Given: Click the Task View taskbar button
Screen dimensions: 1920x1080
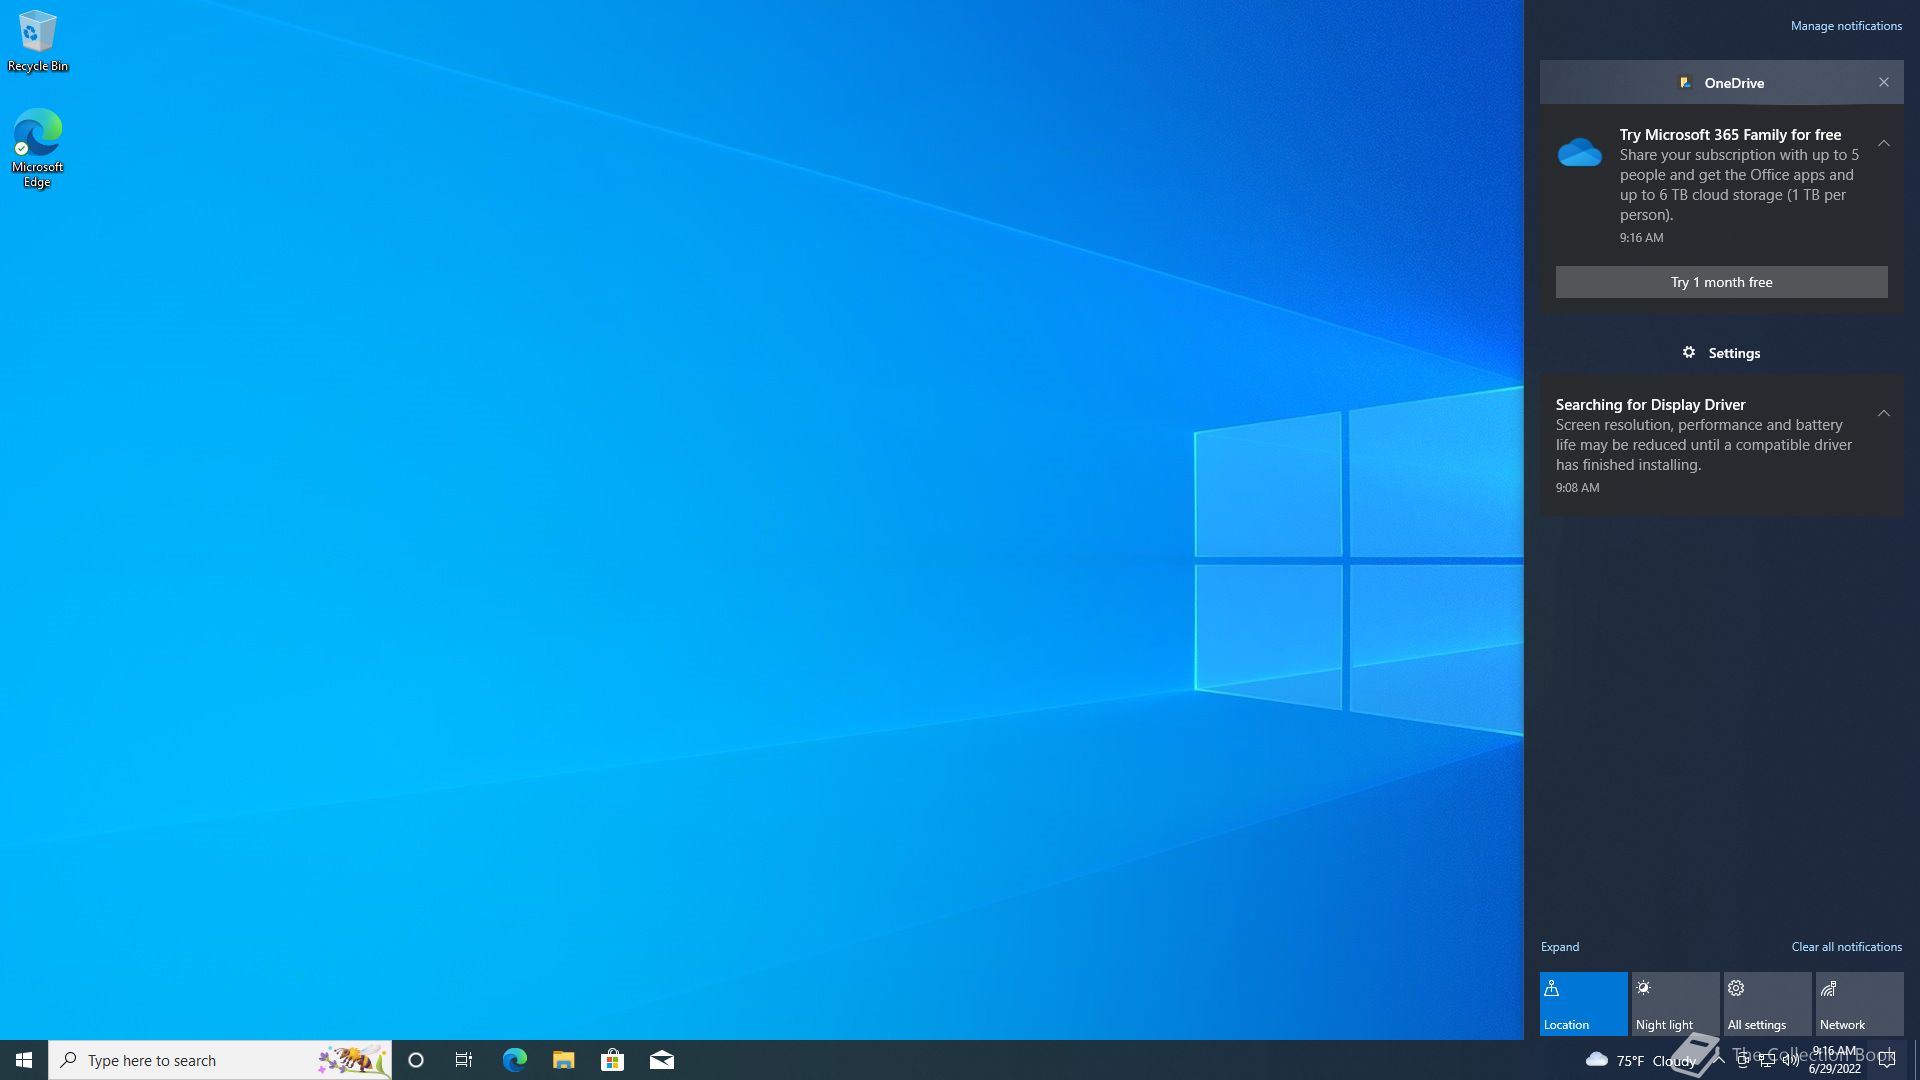Looking at the screenshot, I should tap(464, 1060).
